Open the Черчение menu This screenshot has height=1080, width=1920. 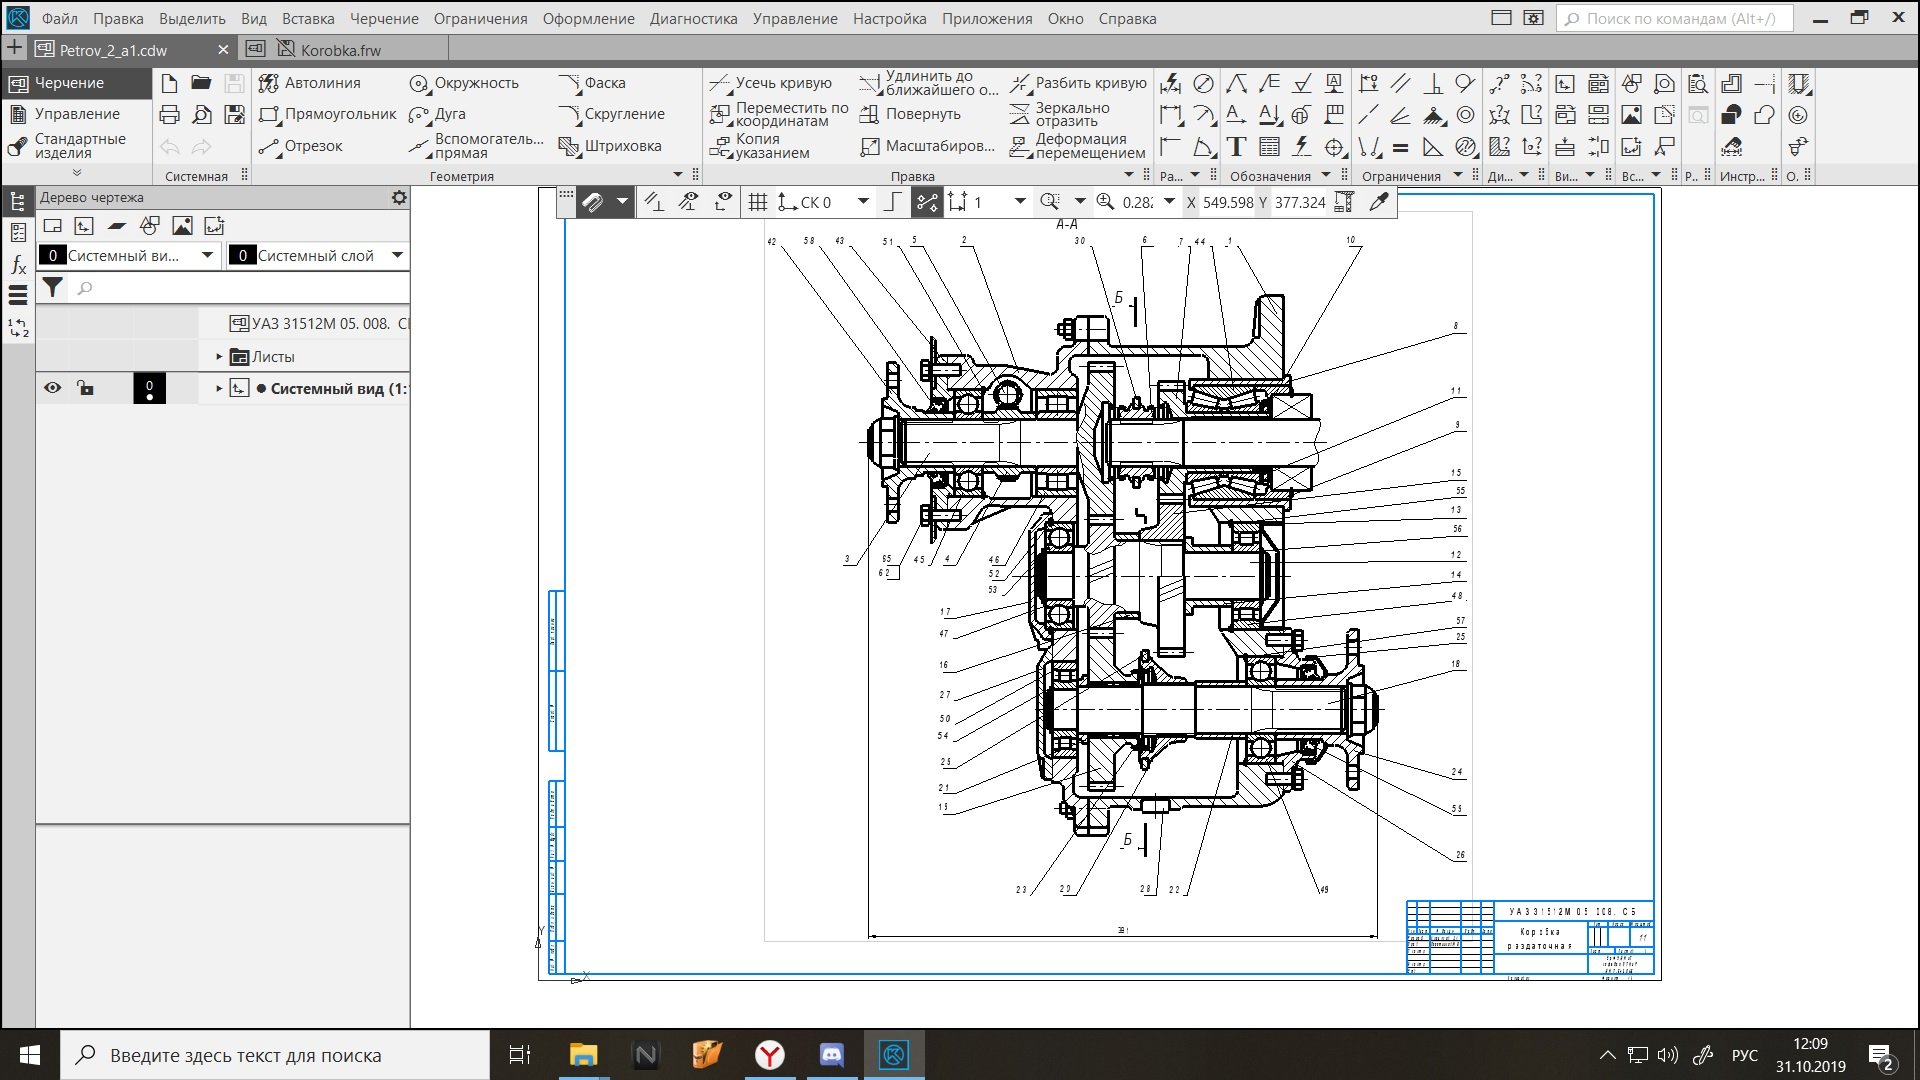pyautogui.click(x=383, y=18)
